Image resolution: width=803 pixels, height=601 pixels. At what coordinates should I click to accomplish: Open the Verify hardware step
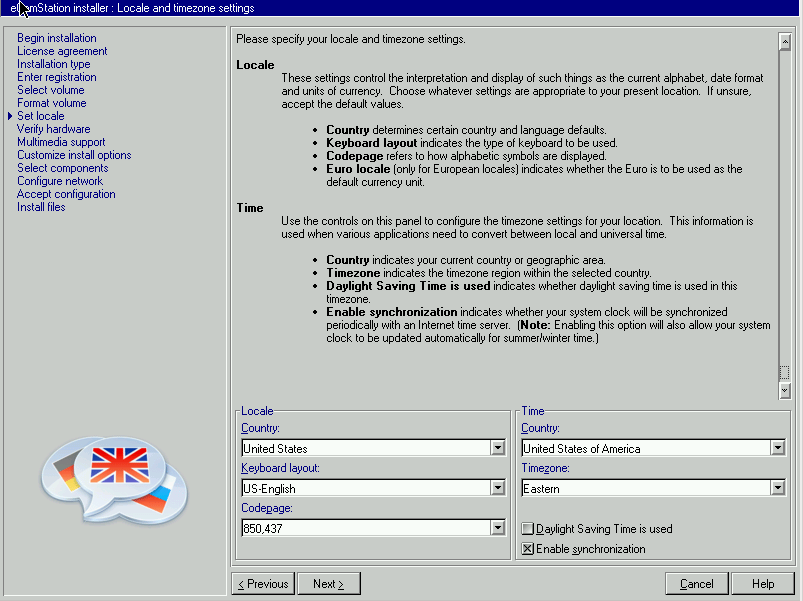[54, 128]
